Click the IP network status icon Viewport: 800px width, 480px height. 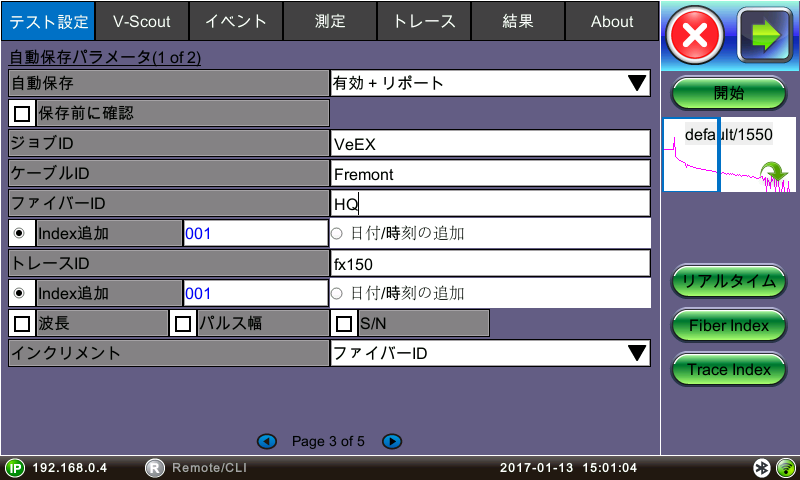[15, 468]
